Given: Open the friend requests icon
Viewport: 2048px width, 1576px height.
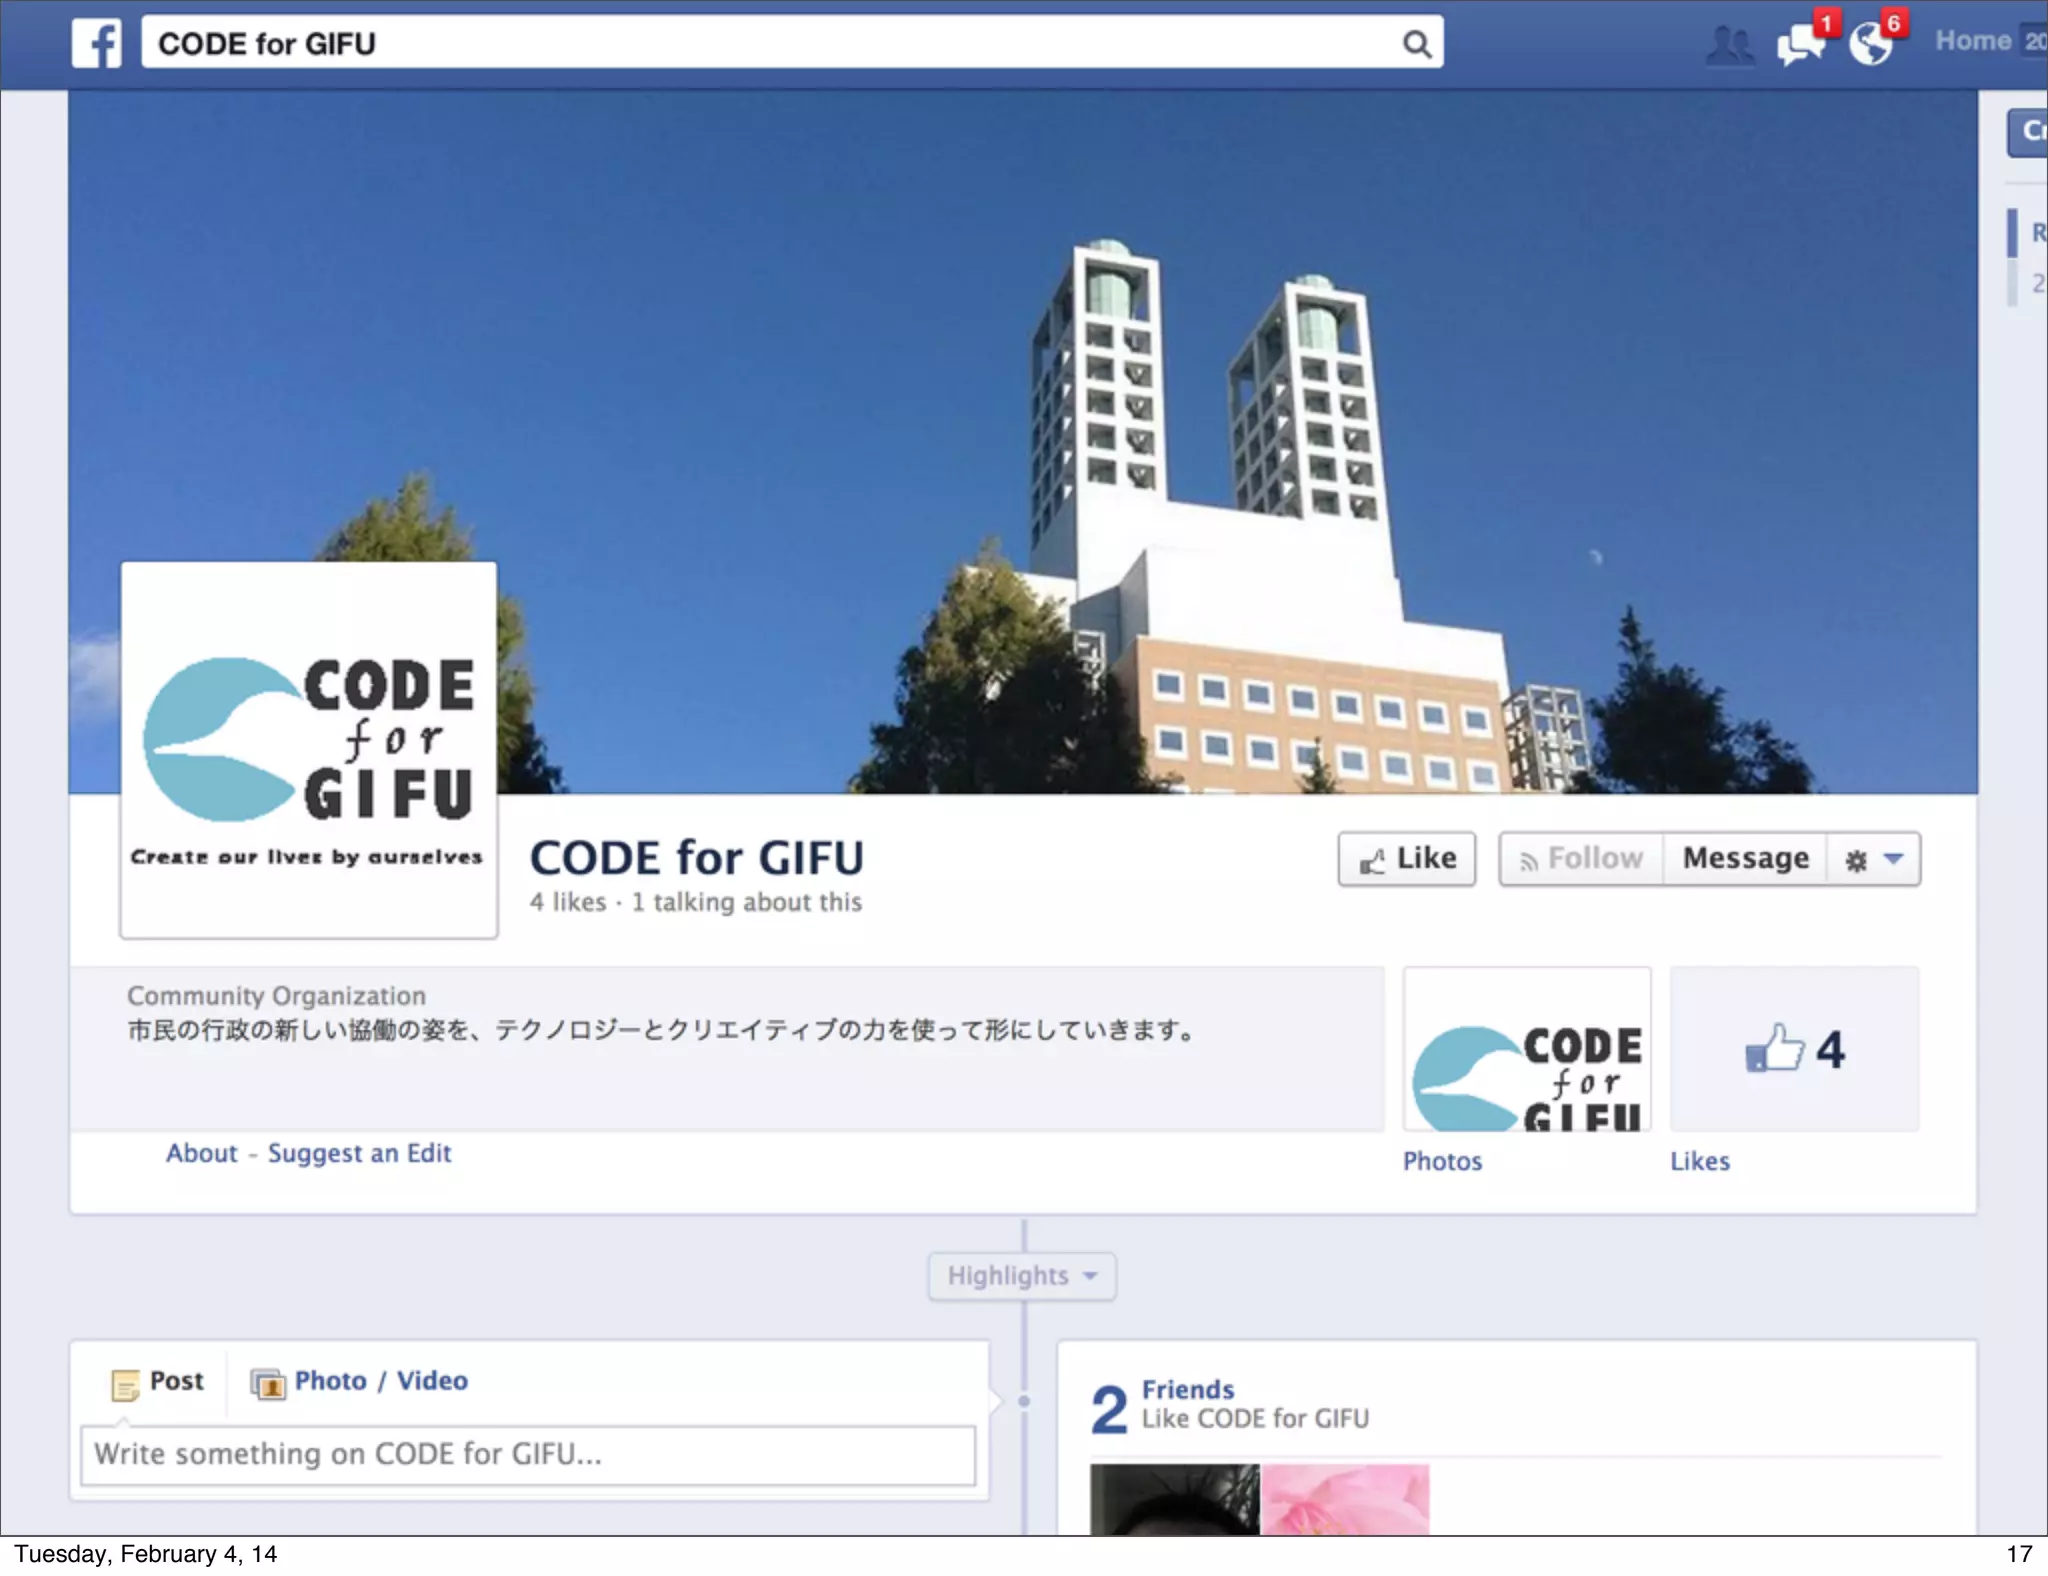Looking at the screenshot, I should click(x=1729, y=45).
